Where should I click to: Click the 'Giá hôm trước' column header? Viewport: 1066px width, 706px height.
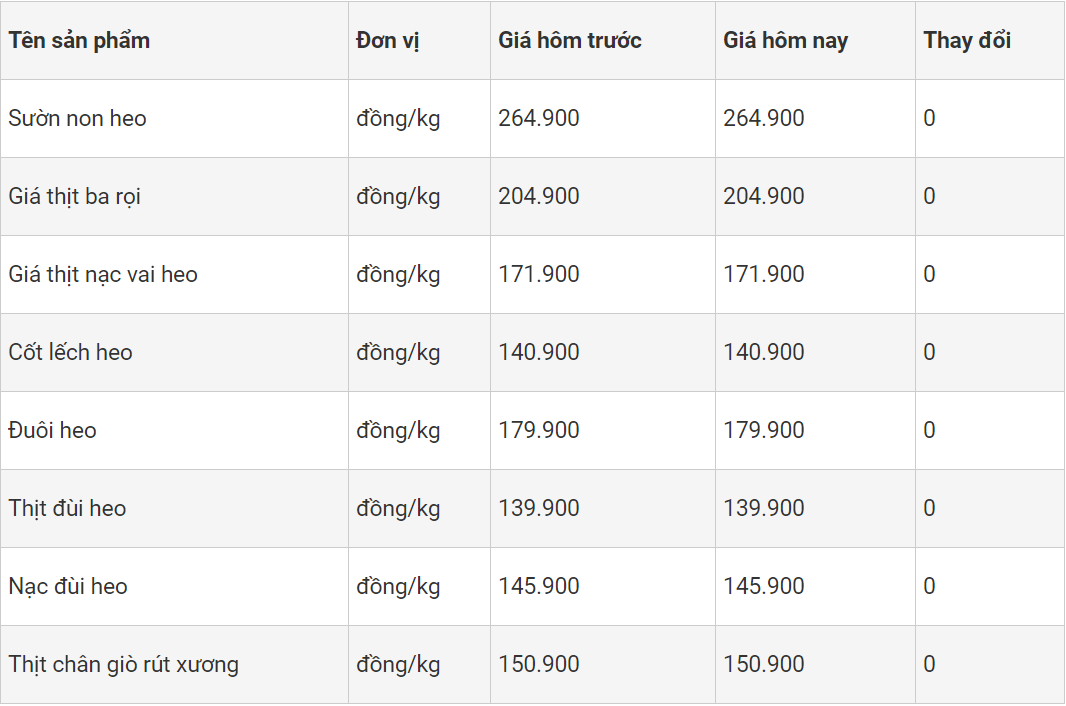(x=570, y=41)
